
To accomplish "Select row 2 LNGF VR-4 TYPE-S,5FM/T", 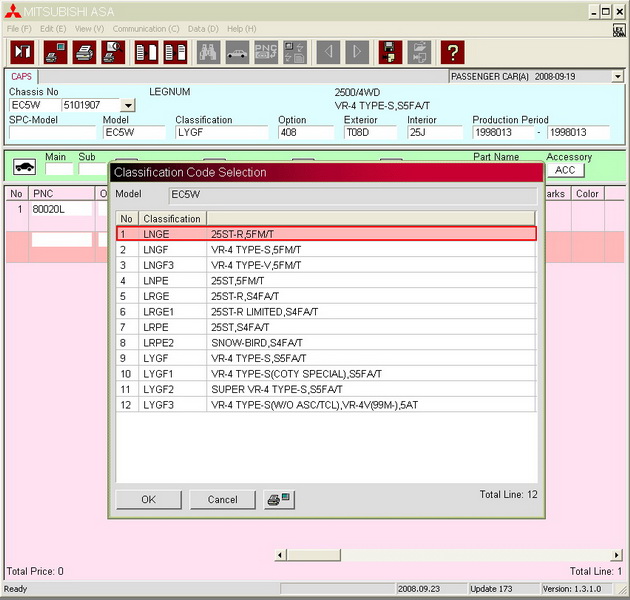I will coord(326,250).
